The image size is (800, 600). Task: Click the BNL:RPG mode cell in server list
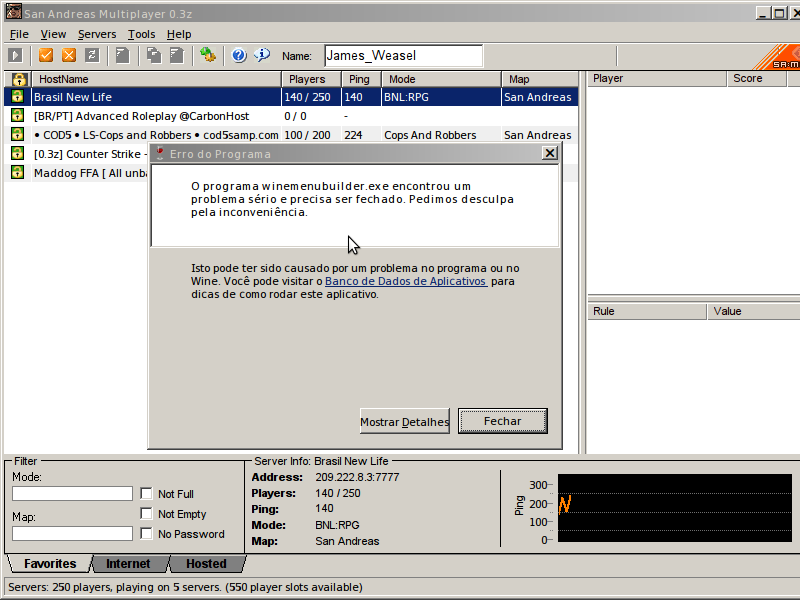406,97
